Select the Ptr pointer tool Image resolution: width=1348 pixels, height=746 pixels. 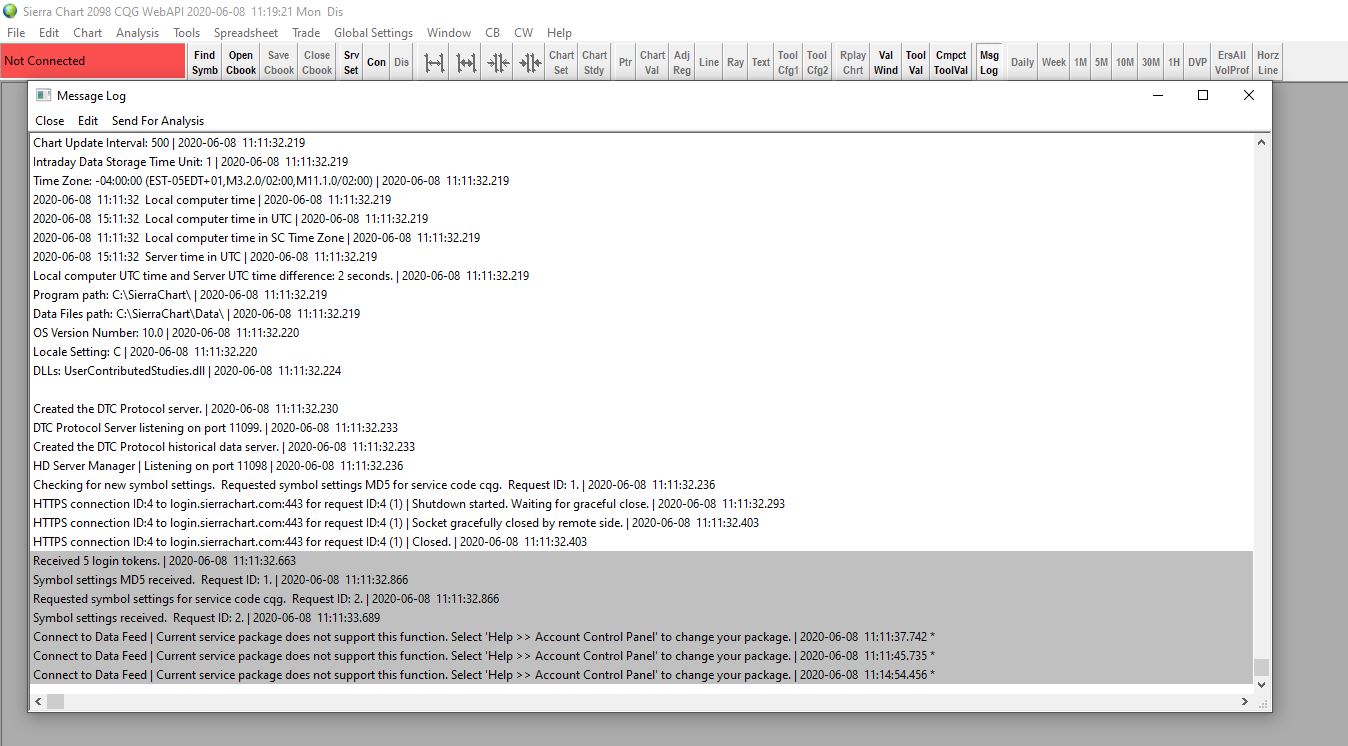point(625,62)
